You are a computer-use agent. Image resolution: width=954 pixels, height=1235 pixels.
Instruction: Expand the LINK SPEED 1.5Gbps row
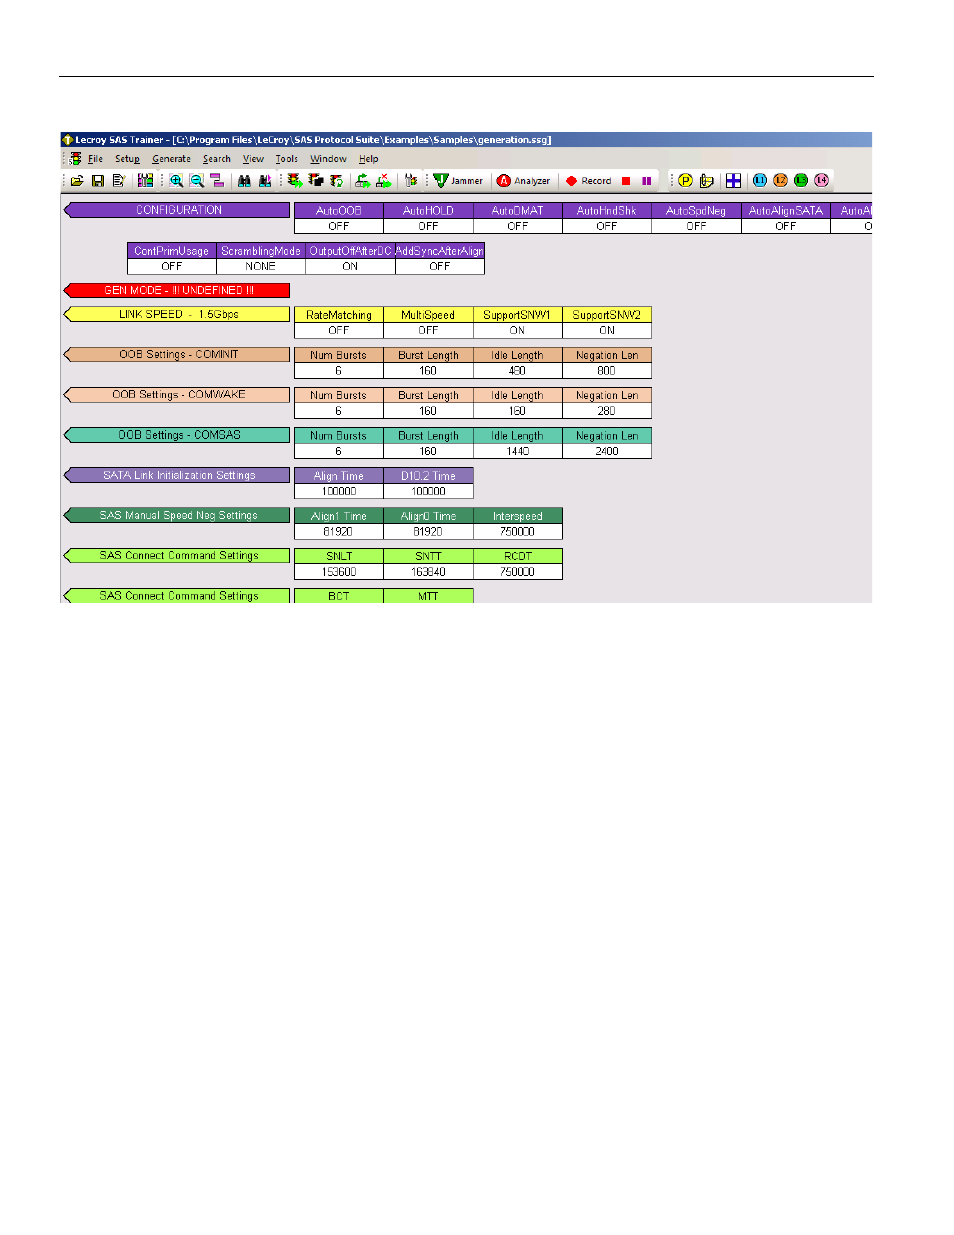pos(177,314)
